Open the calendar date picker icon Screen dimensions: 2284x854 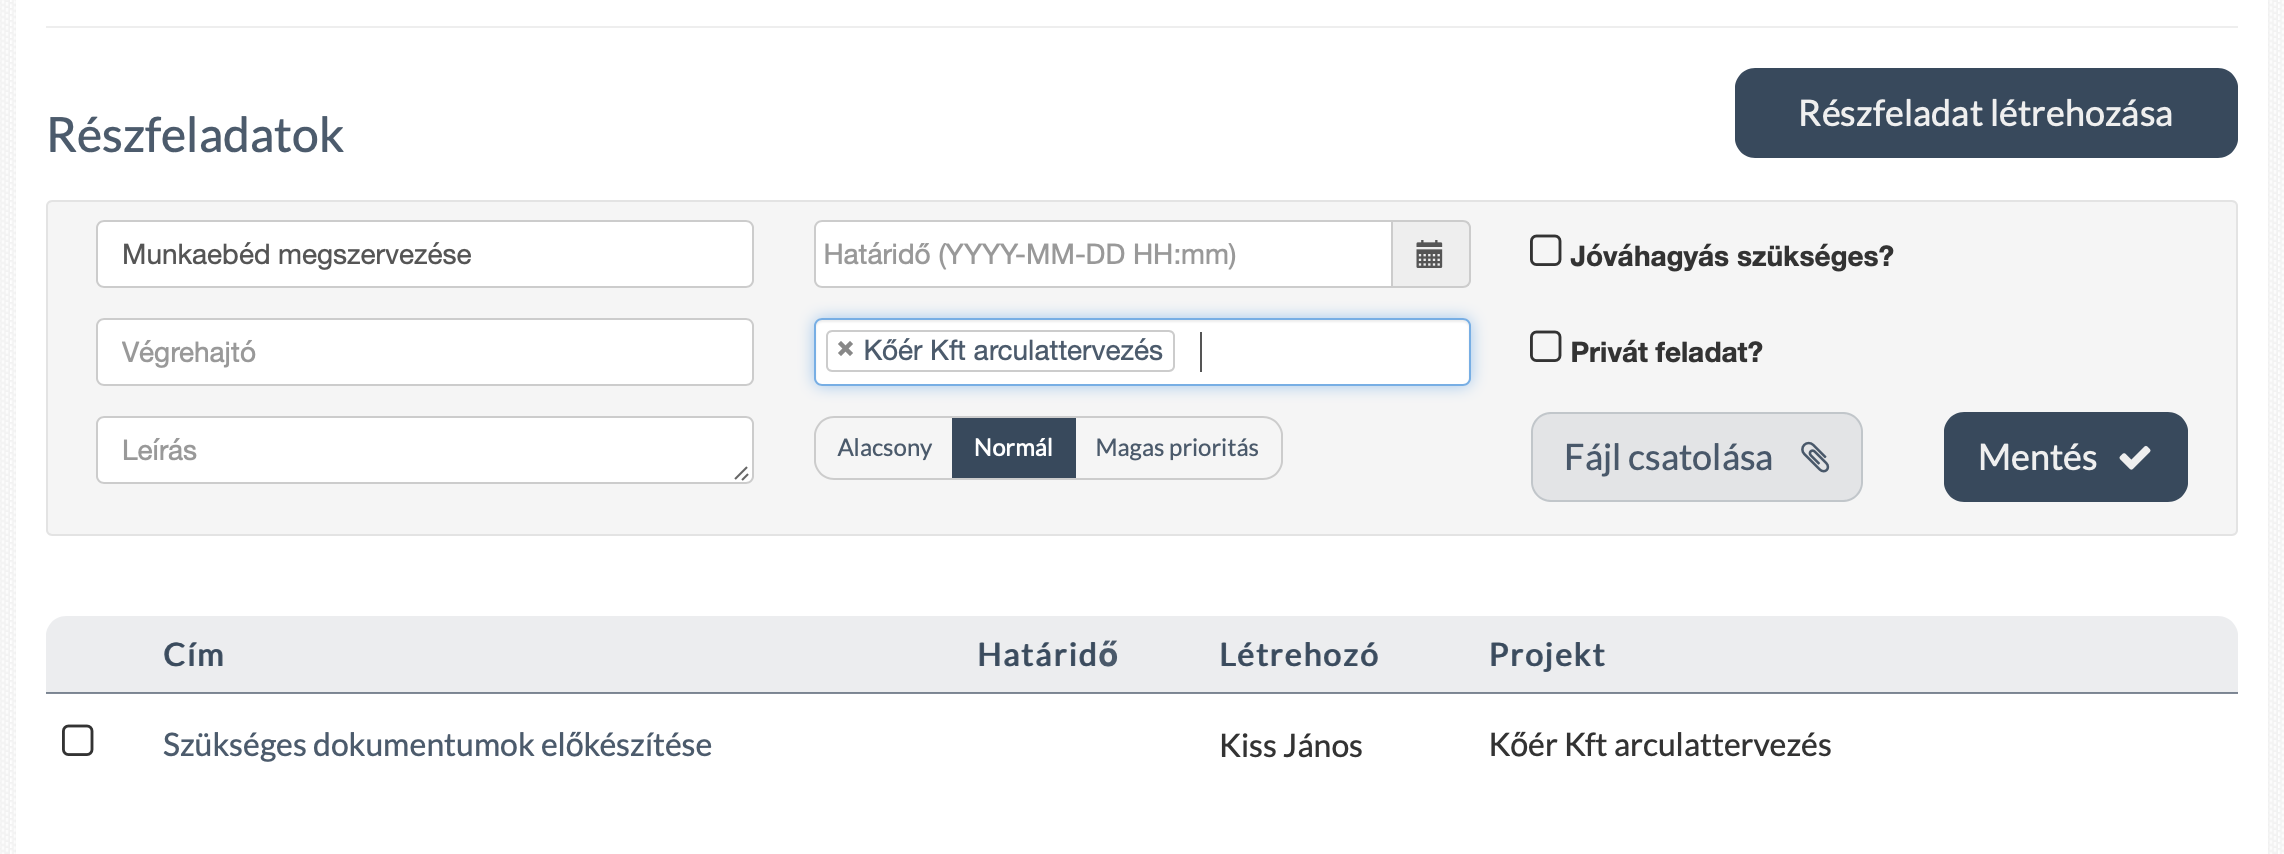pos(1430,254)
